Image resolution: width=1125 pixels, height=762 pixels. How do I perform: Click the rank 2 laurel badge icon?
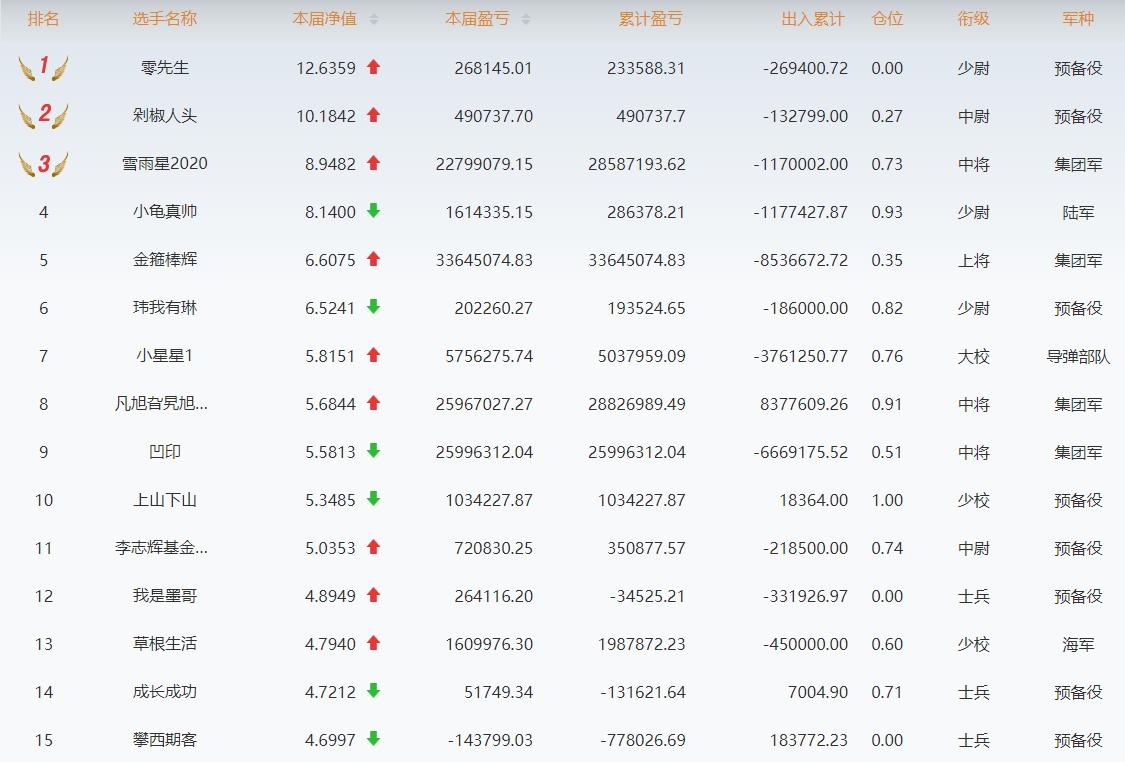point(43,116)
